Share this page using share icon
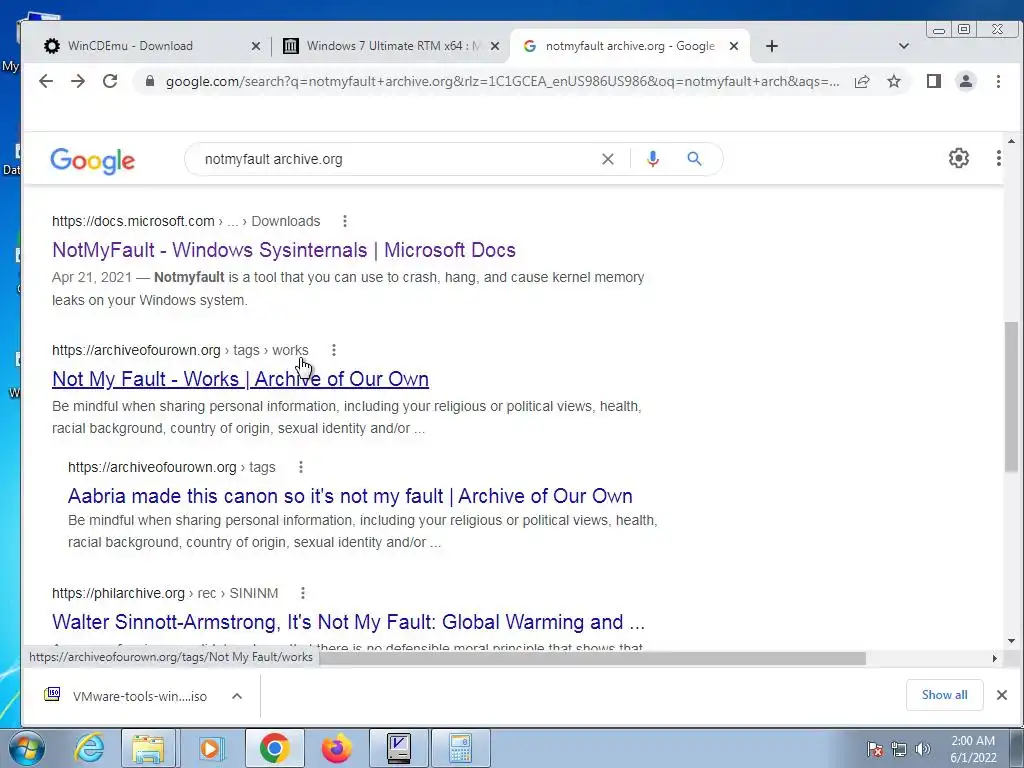The height and width of the screenshot is (768, 1024). pos(862,81)
